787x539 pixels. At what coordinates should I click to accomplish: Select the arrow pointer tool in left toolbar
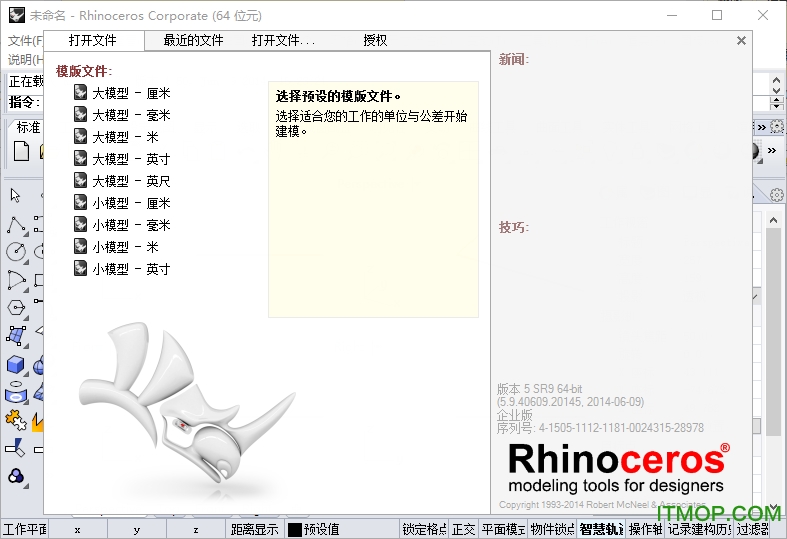point(16,195)
